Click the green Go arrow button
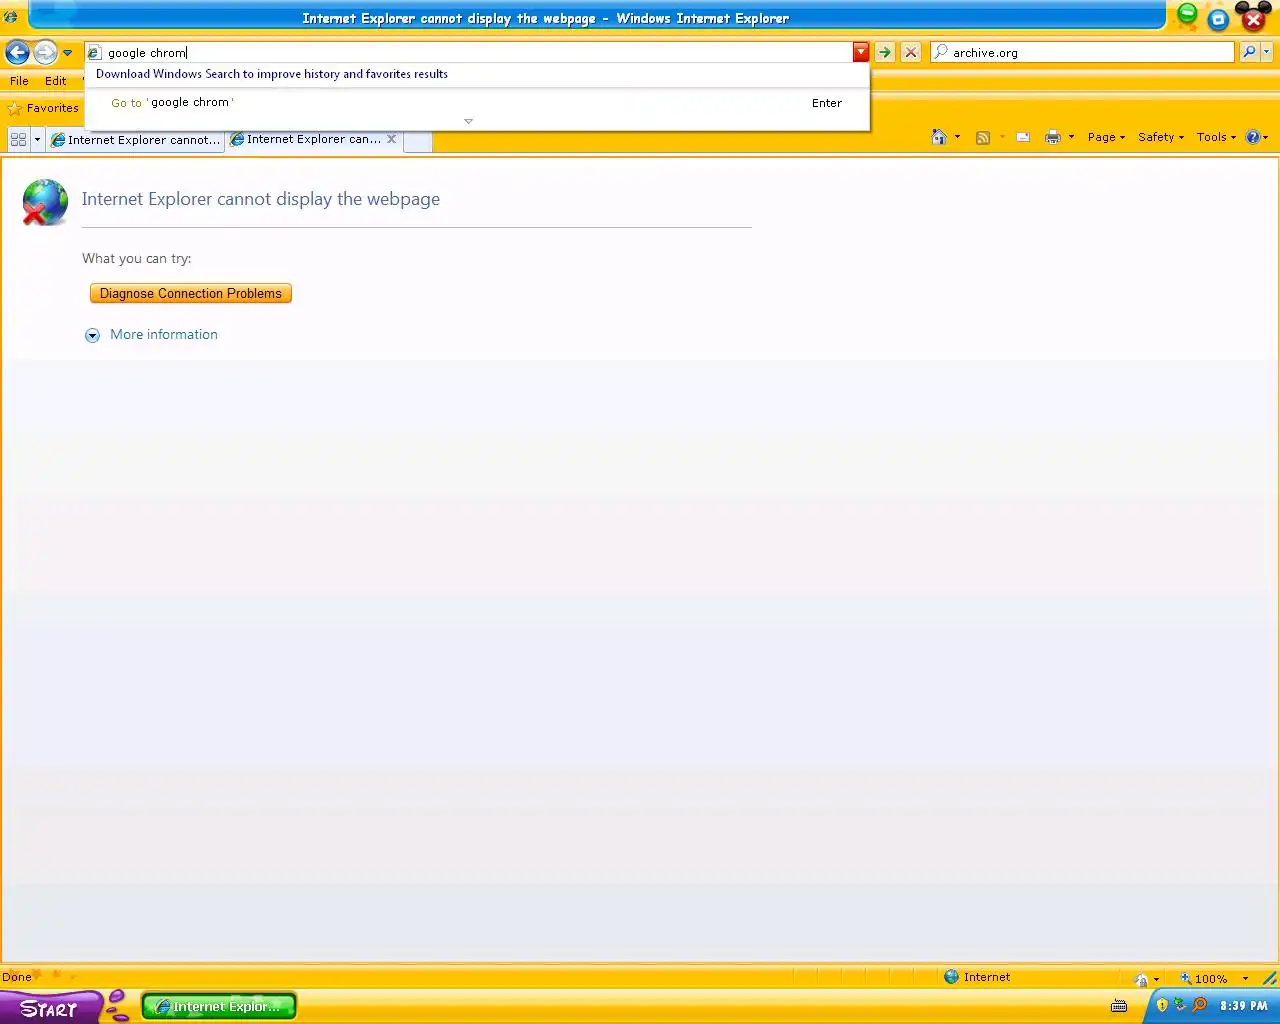 [x=885, y=53]
